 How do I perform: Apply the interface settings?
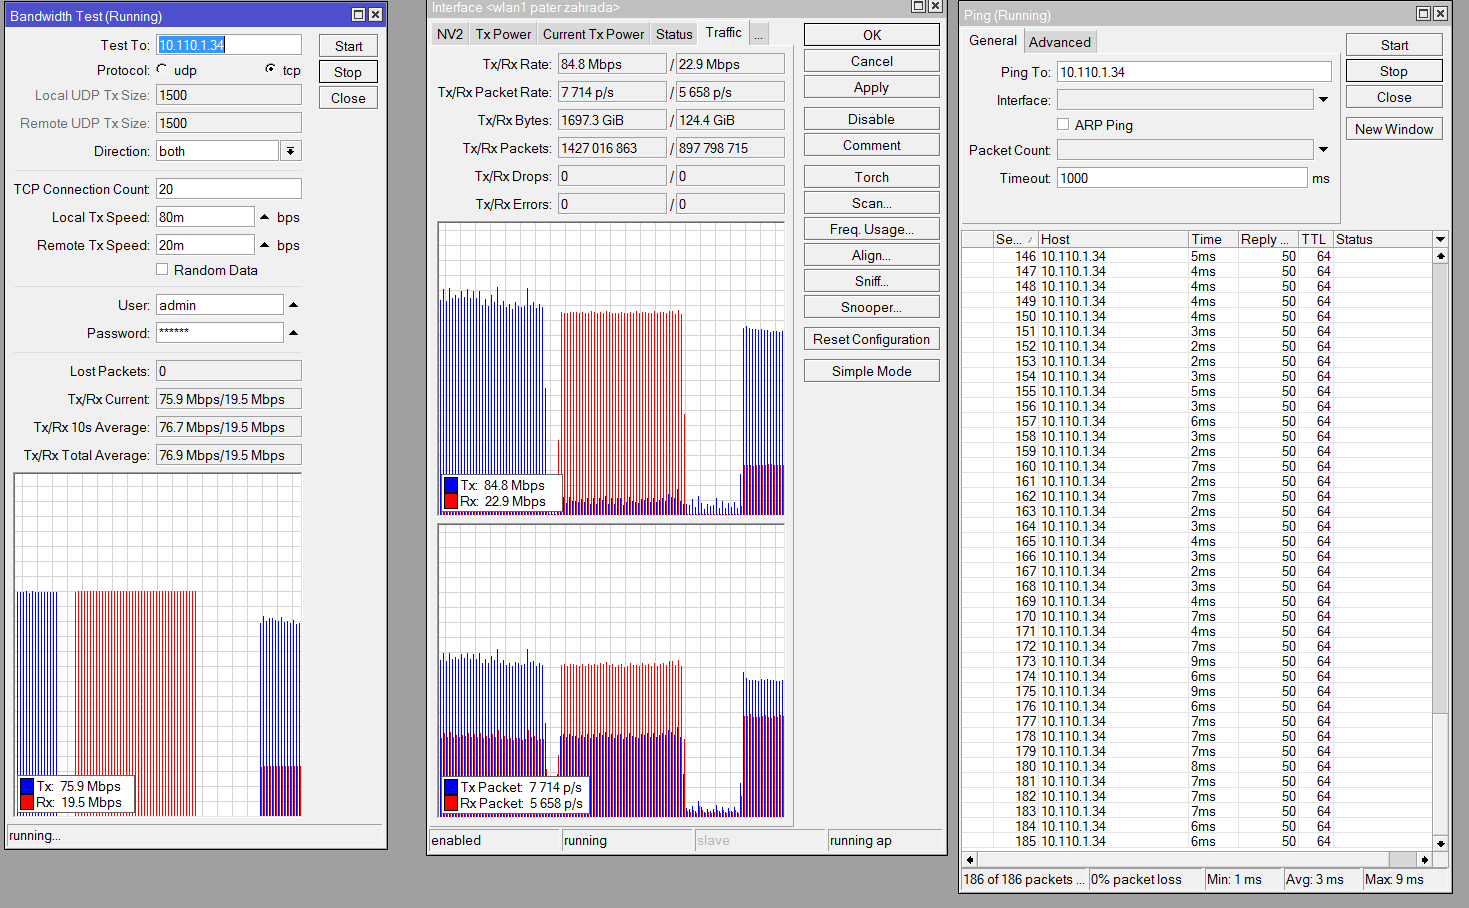coord(872,87)
